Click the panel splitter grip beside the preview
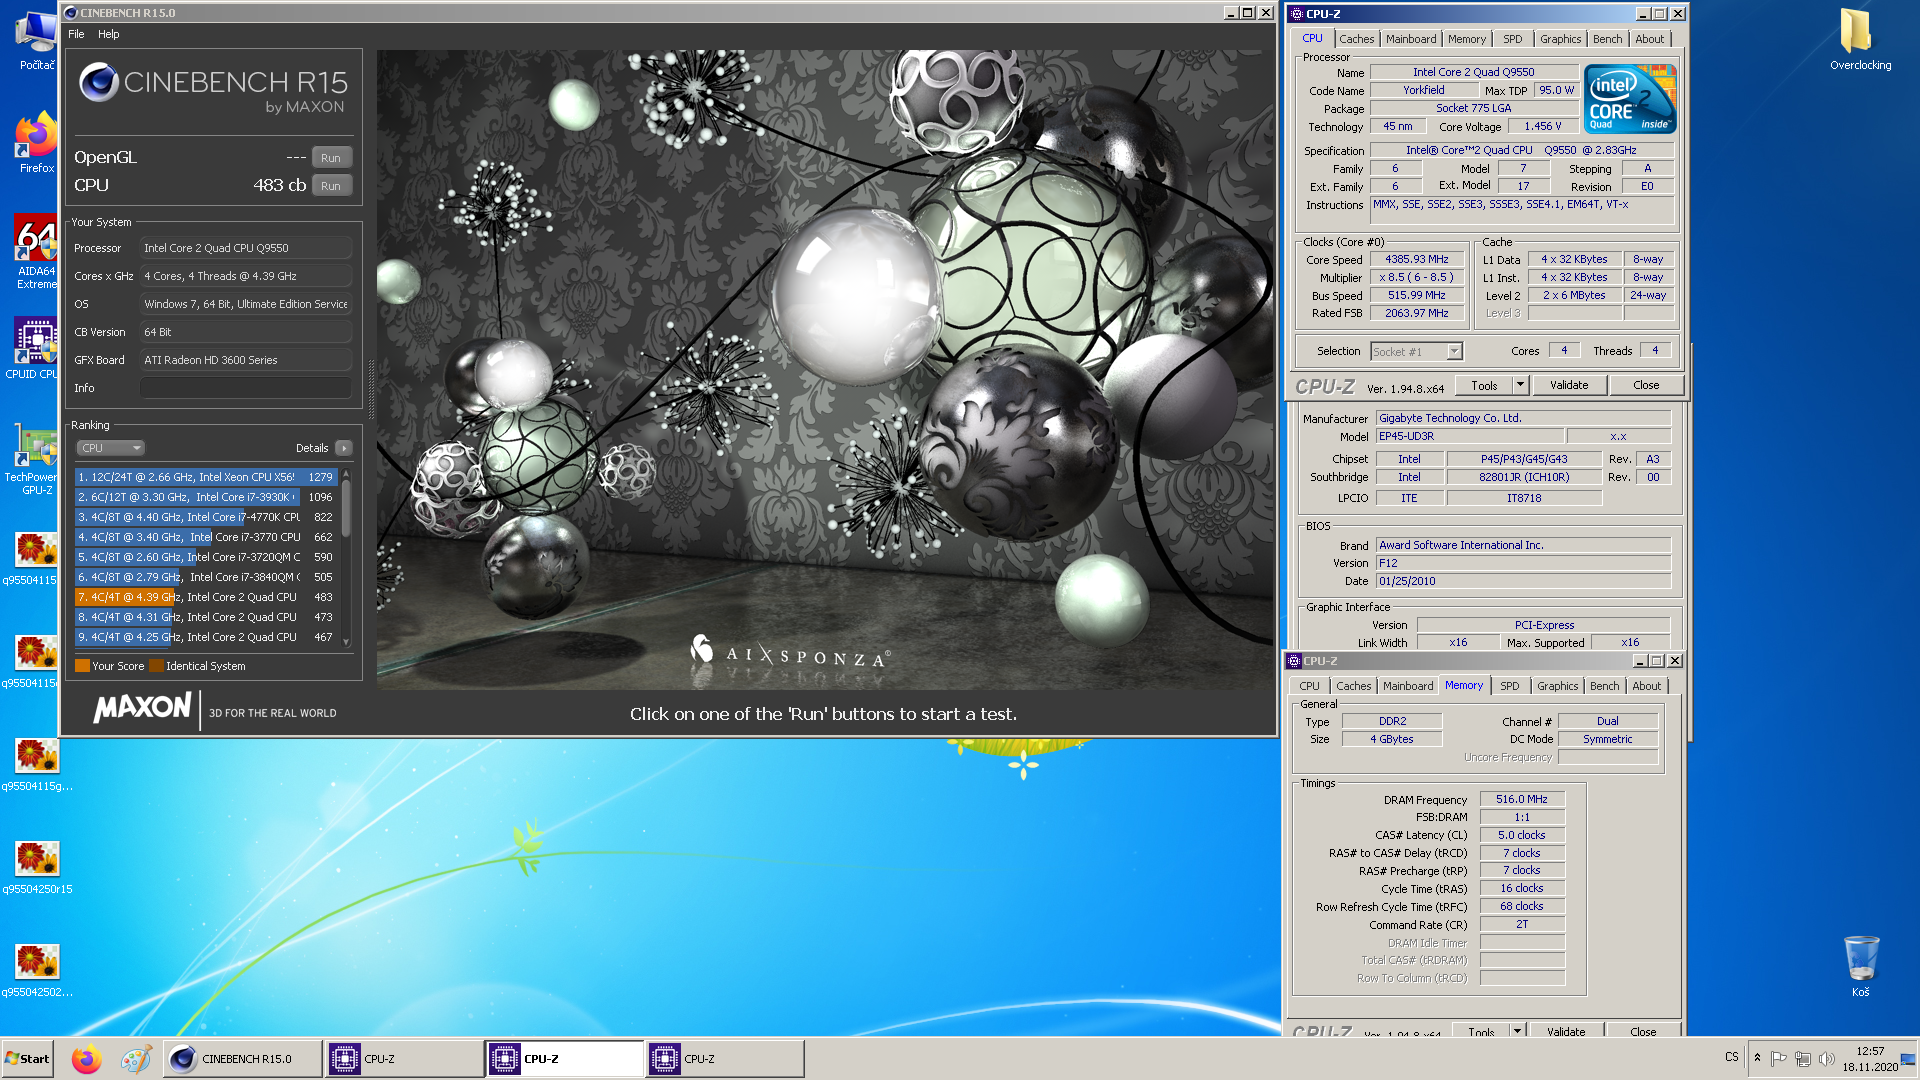The image size is (1920, 1080). [371, 390]
